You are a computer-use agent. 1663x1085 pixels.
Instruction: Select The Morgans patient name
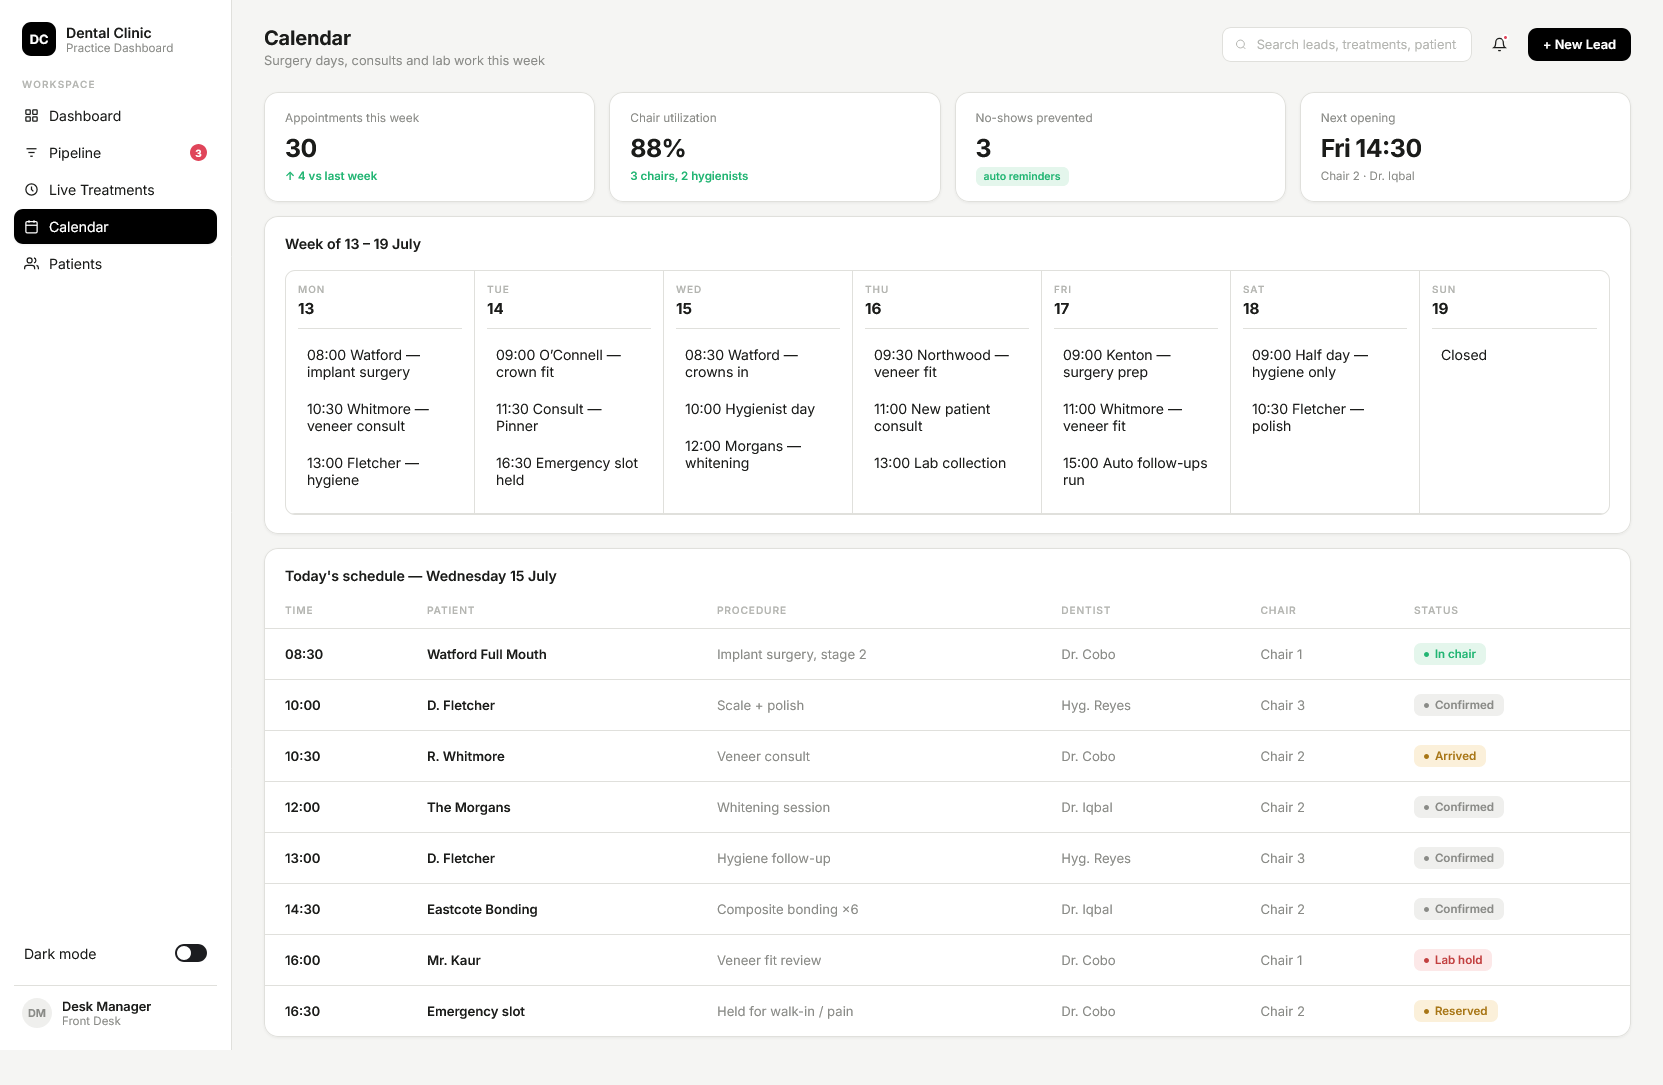click(x=469, y=807)
